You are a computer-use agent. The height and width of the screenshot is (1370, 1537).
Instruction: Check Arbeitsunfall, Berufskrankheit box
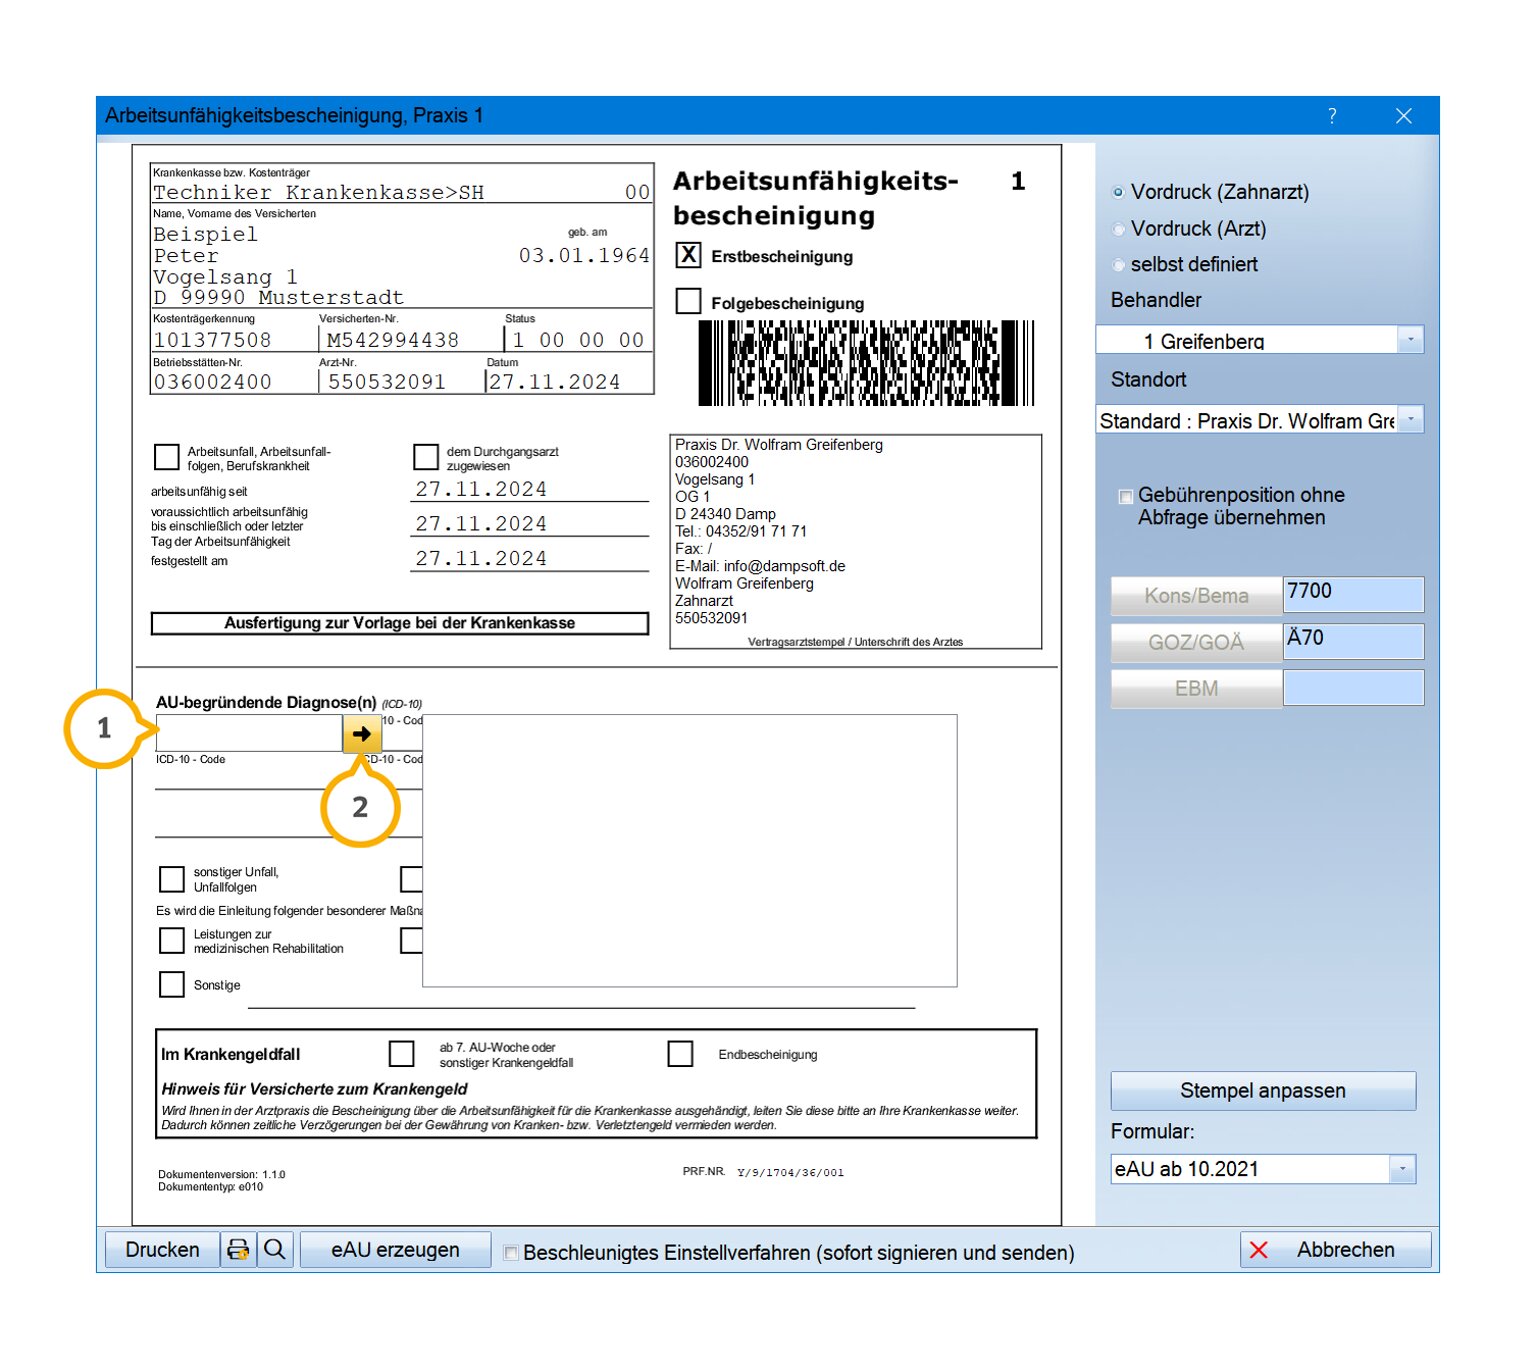[x=167, y=457]
